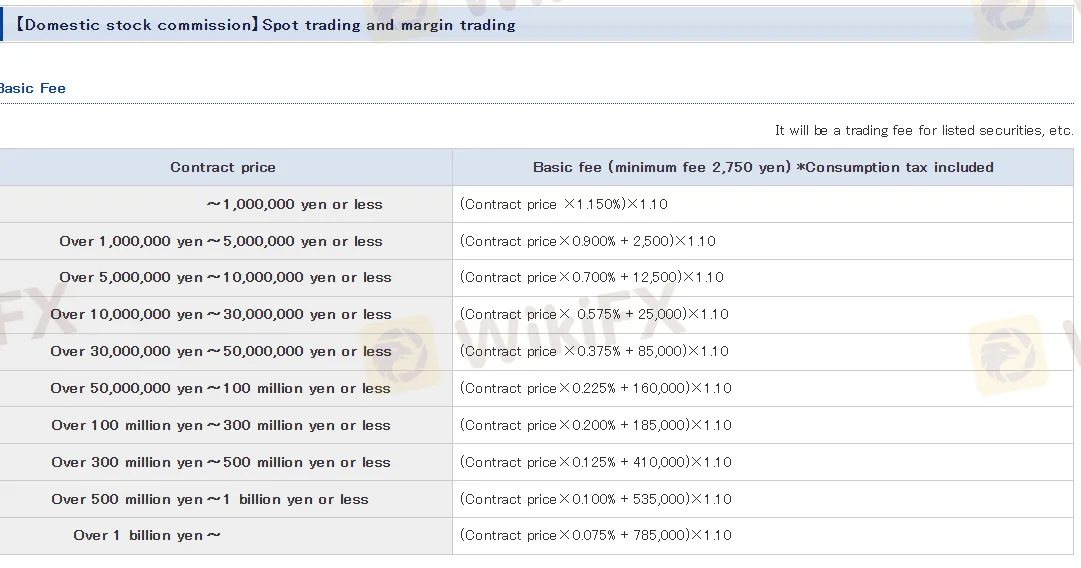Select the 0.575% + 25,000 formula

[594, 314]
